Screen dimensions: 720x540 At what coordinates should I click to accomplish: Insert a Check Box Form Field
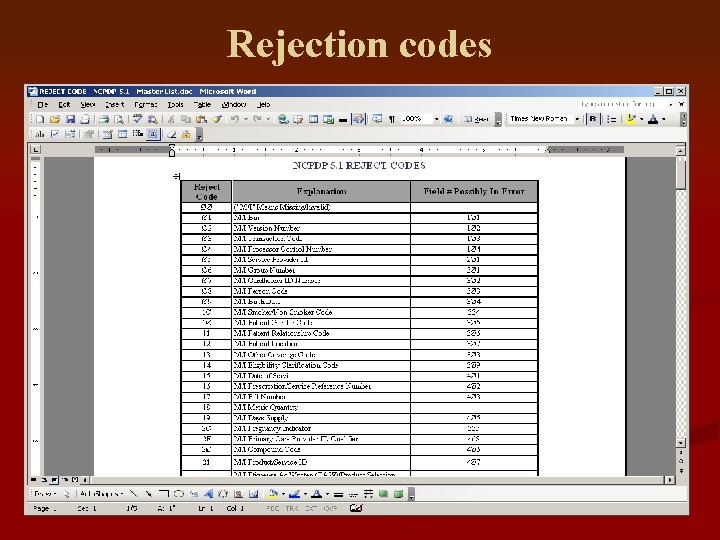[x=55, y=134]
